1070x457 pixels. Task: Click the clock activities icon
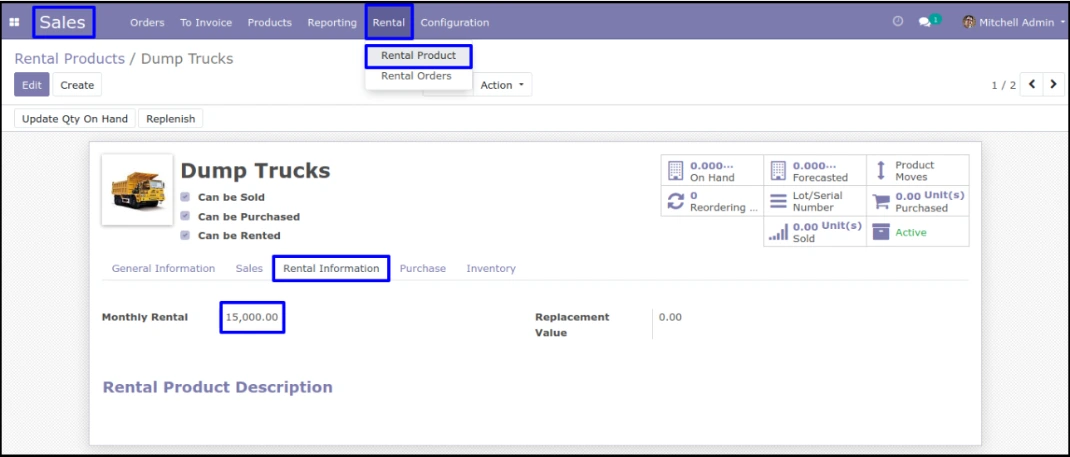coord(897,22)
